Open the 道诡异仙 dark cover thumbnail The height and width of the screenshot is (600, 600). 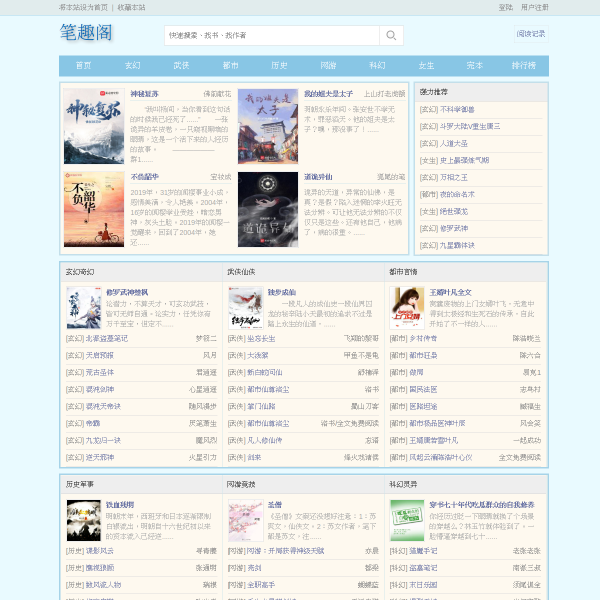click(268, 209)
